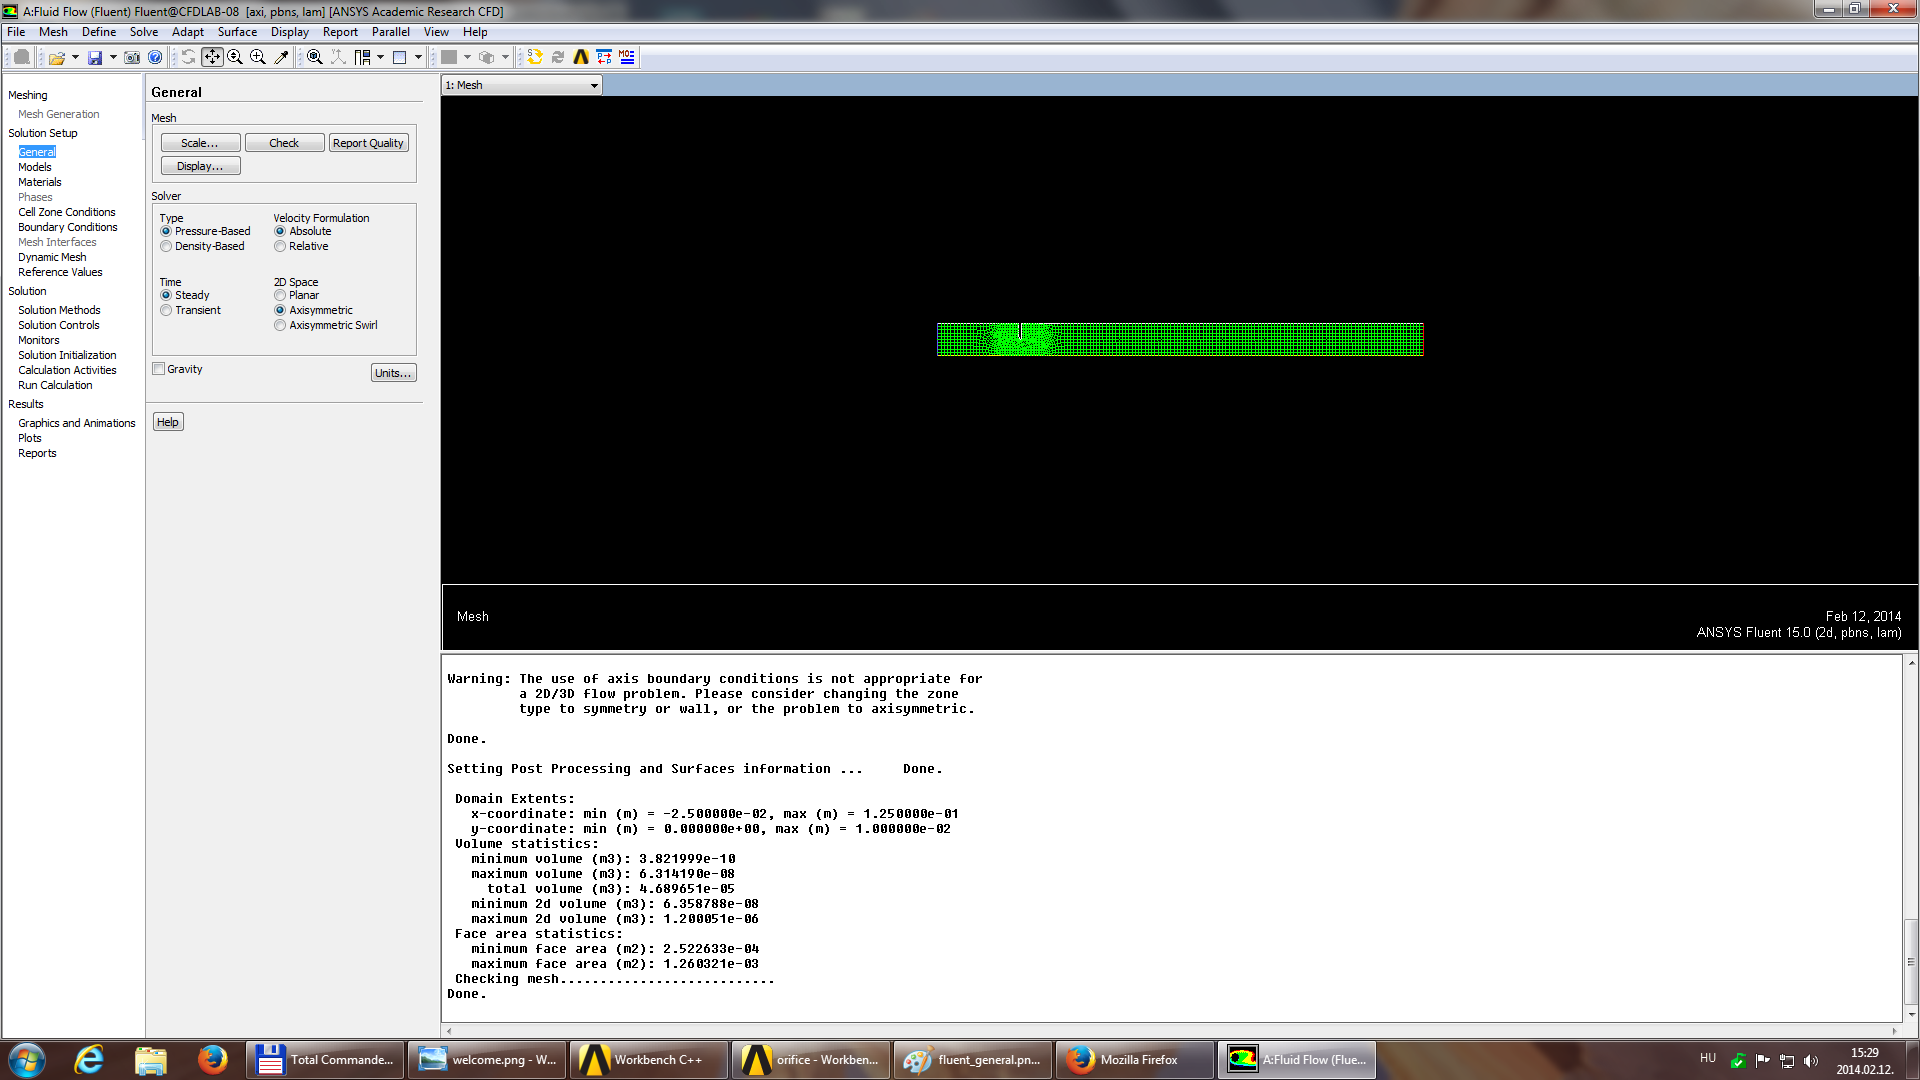This screenshot has height=1080, width=1920.
Task: Click the Check mesh button
Action: (x=284, y=143)
